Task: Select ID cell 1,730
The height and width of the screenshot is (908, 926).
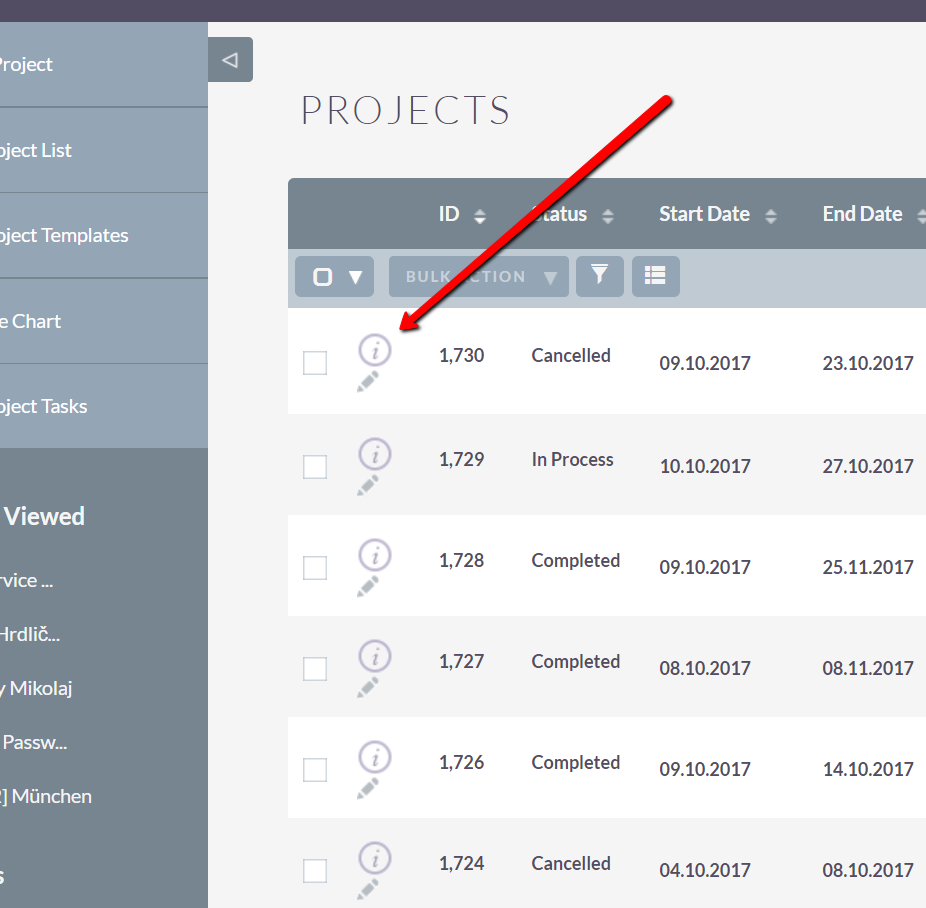Action: [x=461, y=355]
